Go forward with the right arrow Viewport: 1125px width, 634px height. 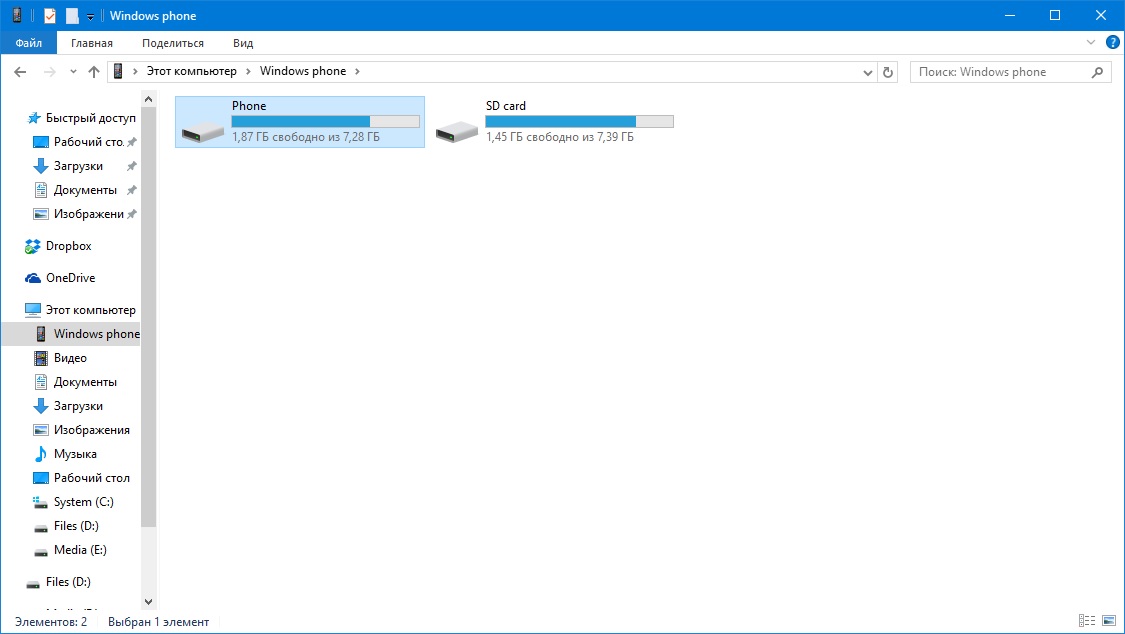click(50, 72)
